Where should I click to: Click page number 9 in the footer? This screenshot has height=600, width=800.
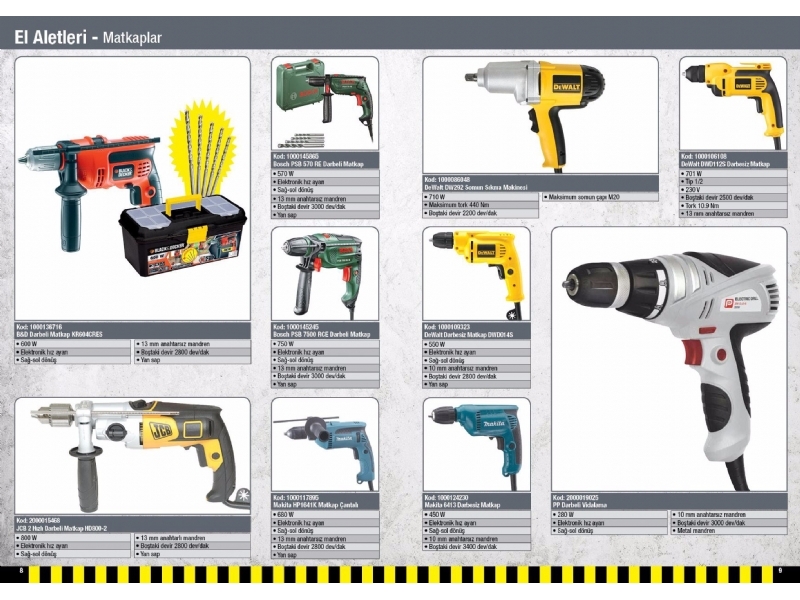coord(779,571)
